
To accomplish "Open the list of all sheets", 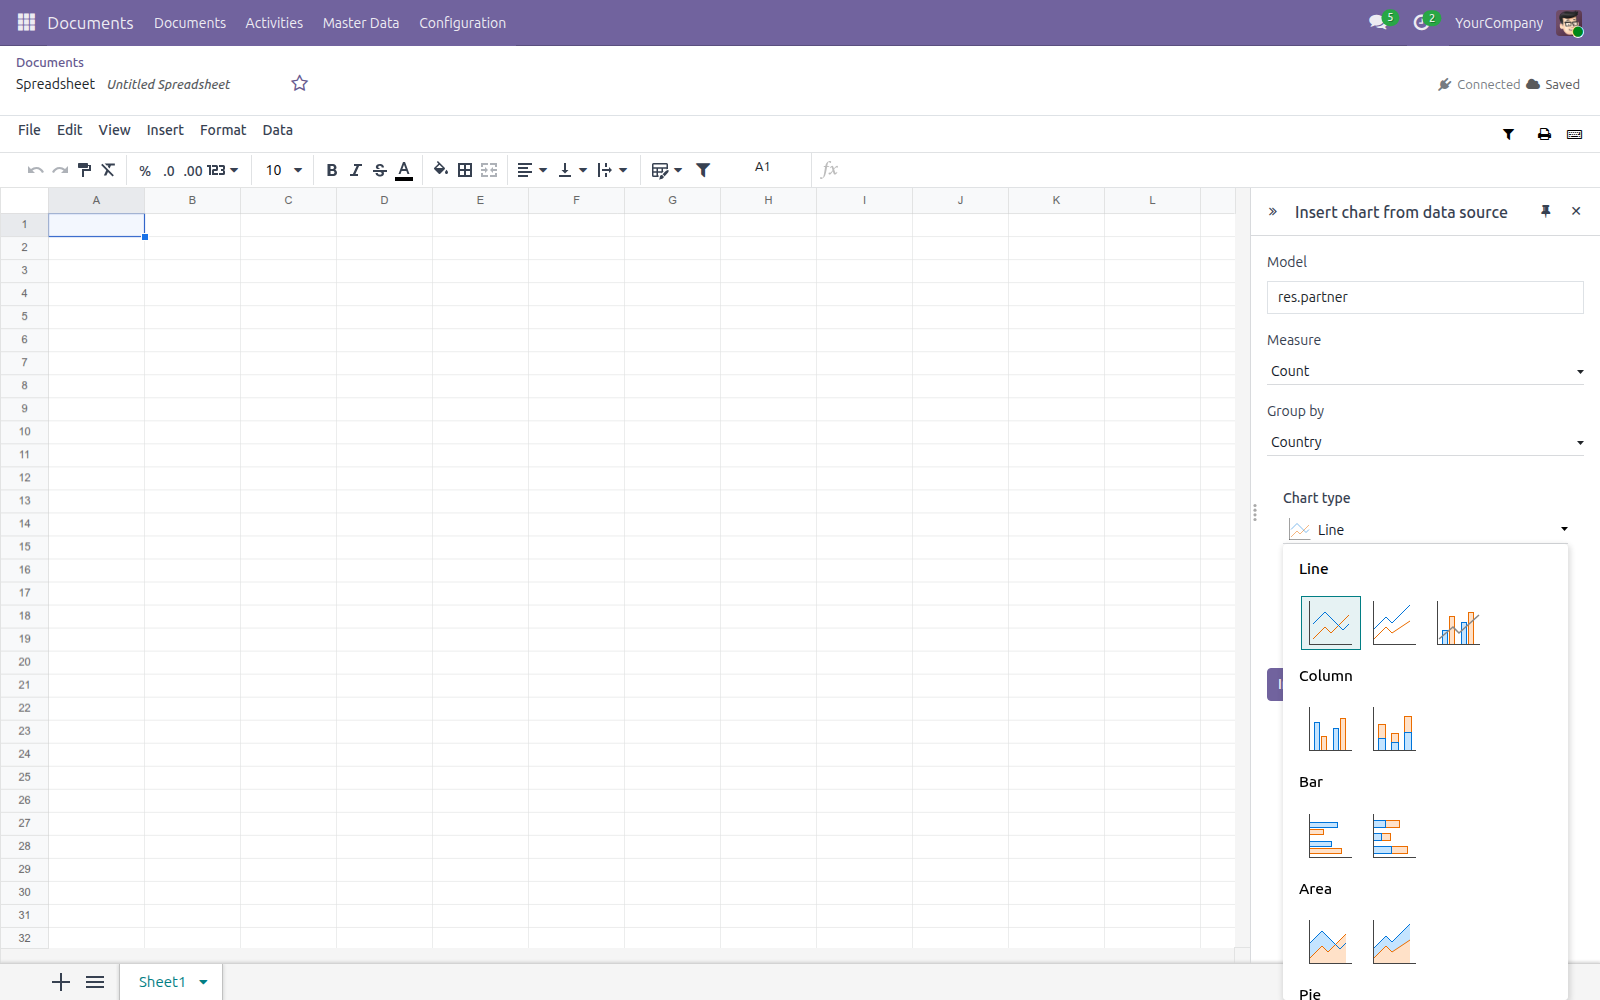I will pos(95,982).
